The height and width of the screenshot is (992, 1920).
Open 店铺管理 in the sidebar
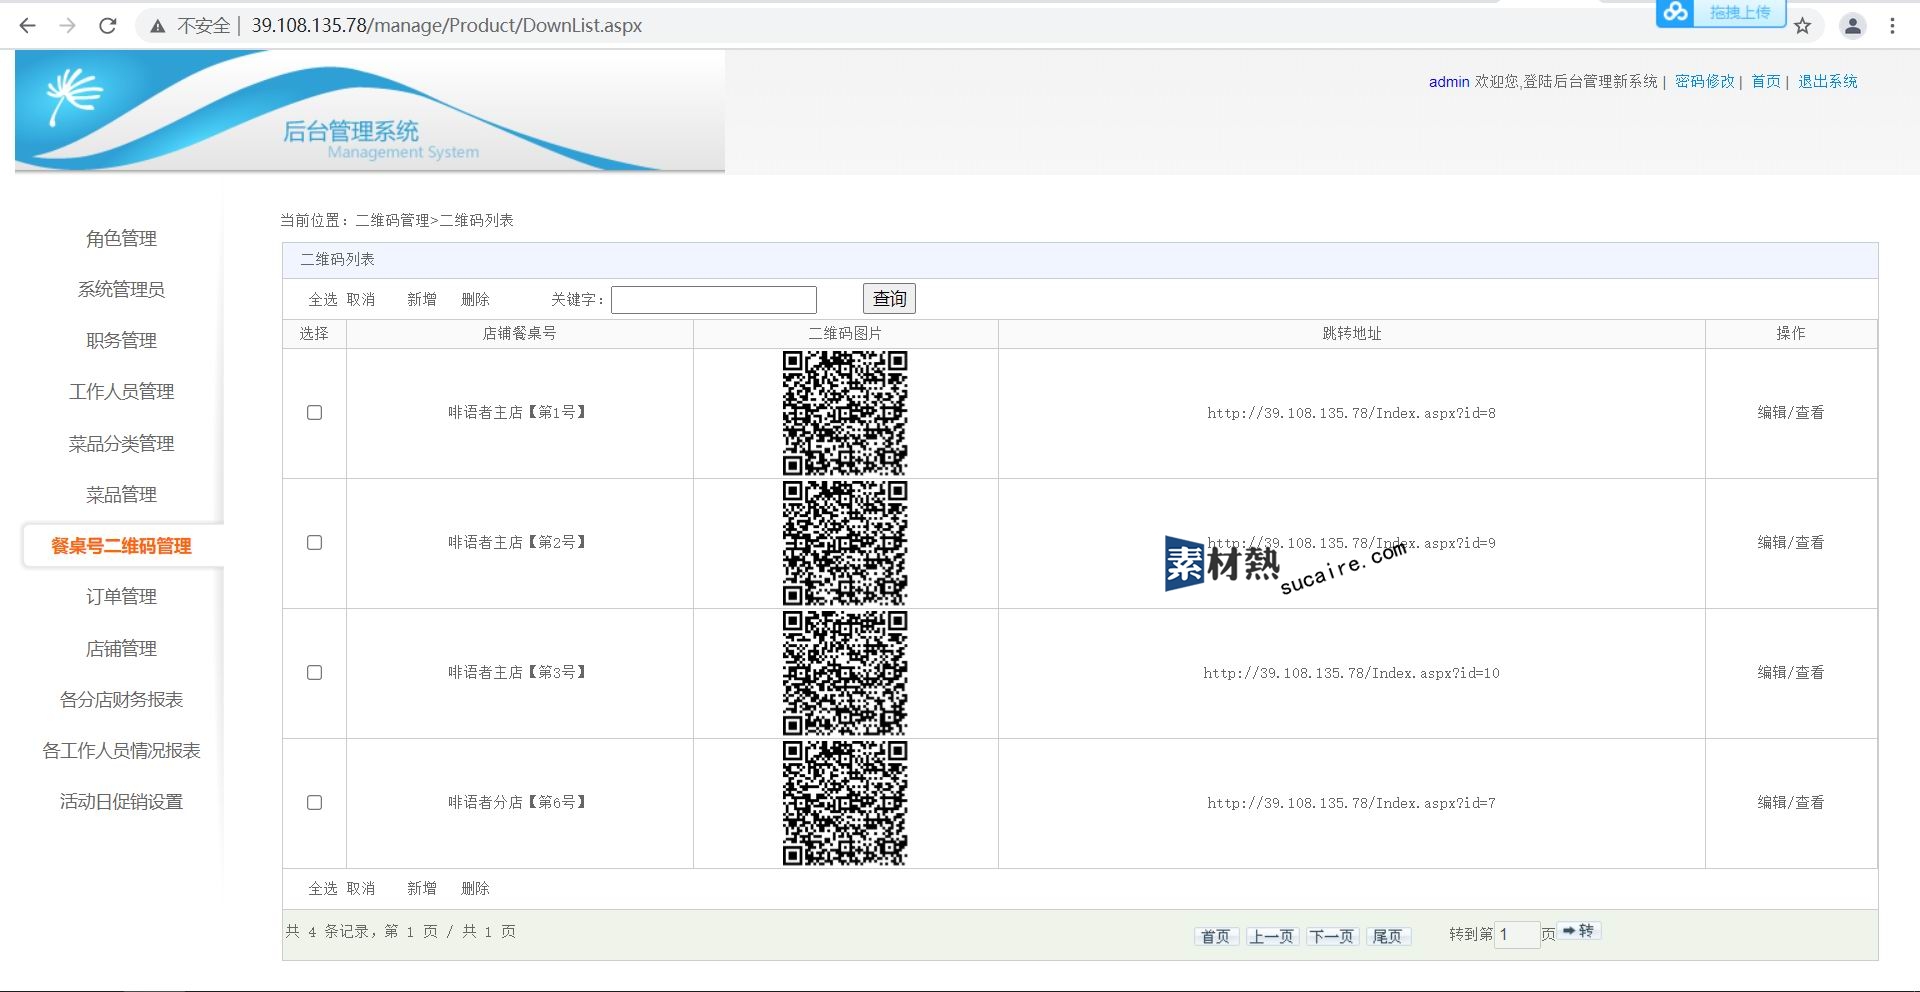[x=121, y=648]
